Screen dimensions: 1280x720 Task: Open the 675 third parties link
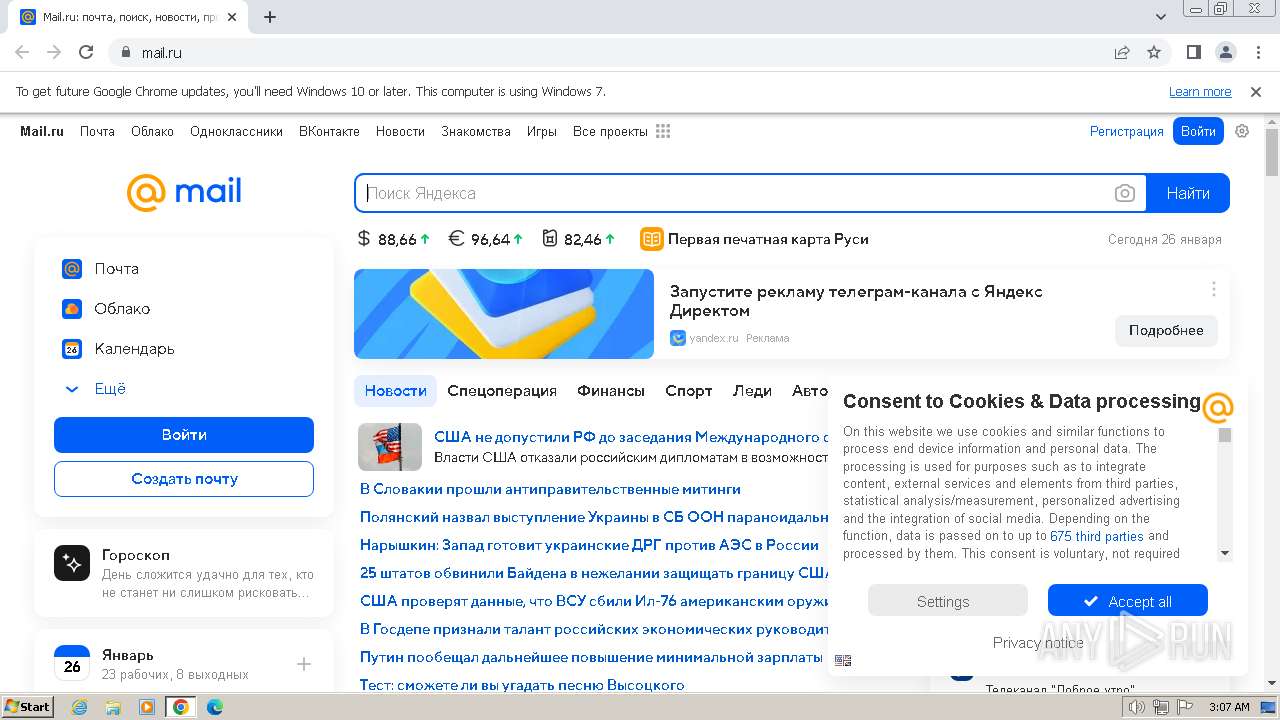(x=1097, y=536)
